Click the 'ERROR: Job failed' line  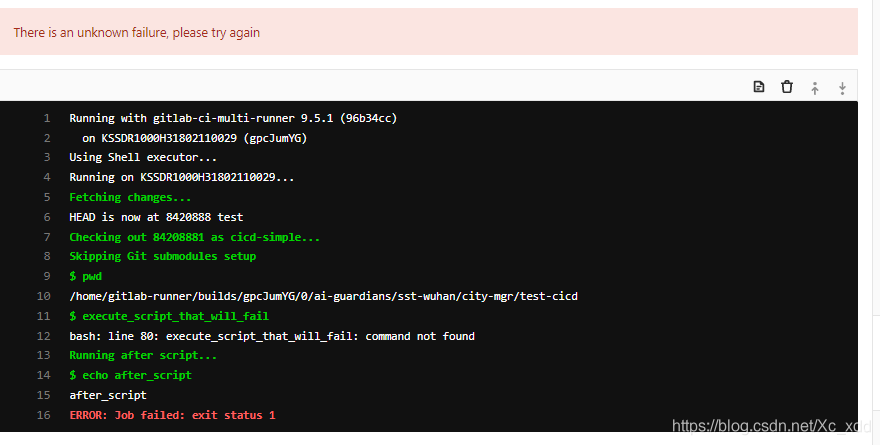172,415
